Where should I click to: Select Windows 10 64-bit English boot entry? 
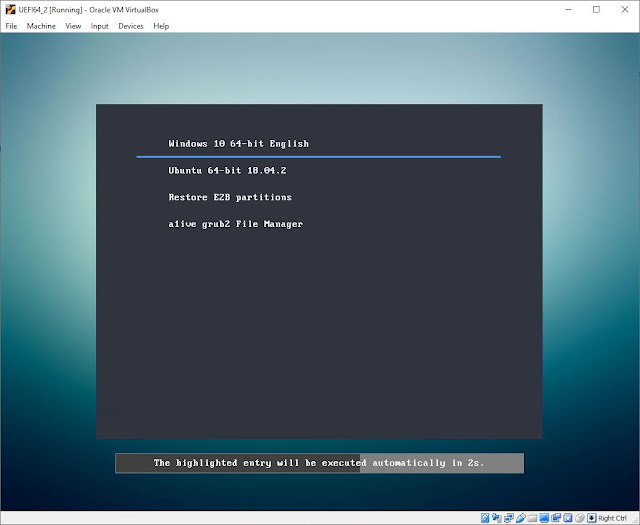coord(238,144)
